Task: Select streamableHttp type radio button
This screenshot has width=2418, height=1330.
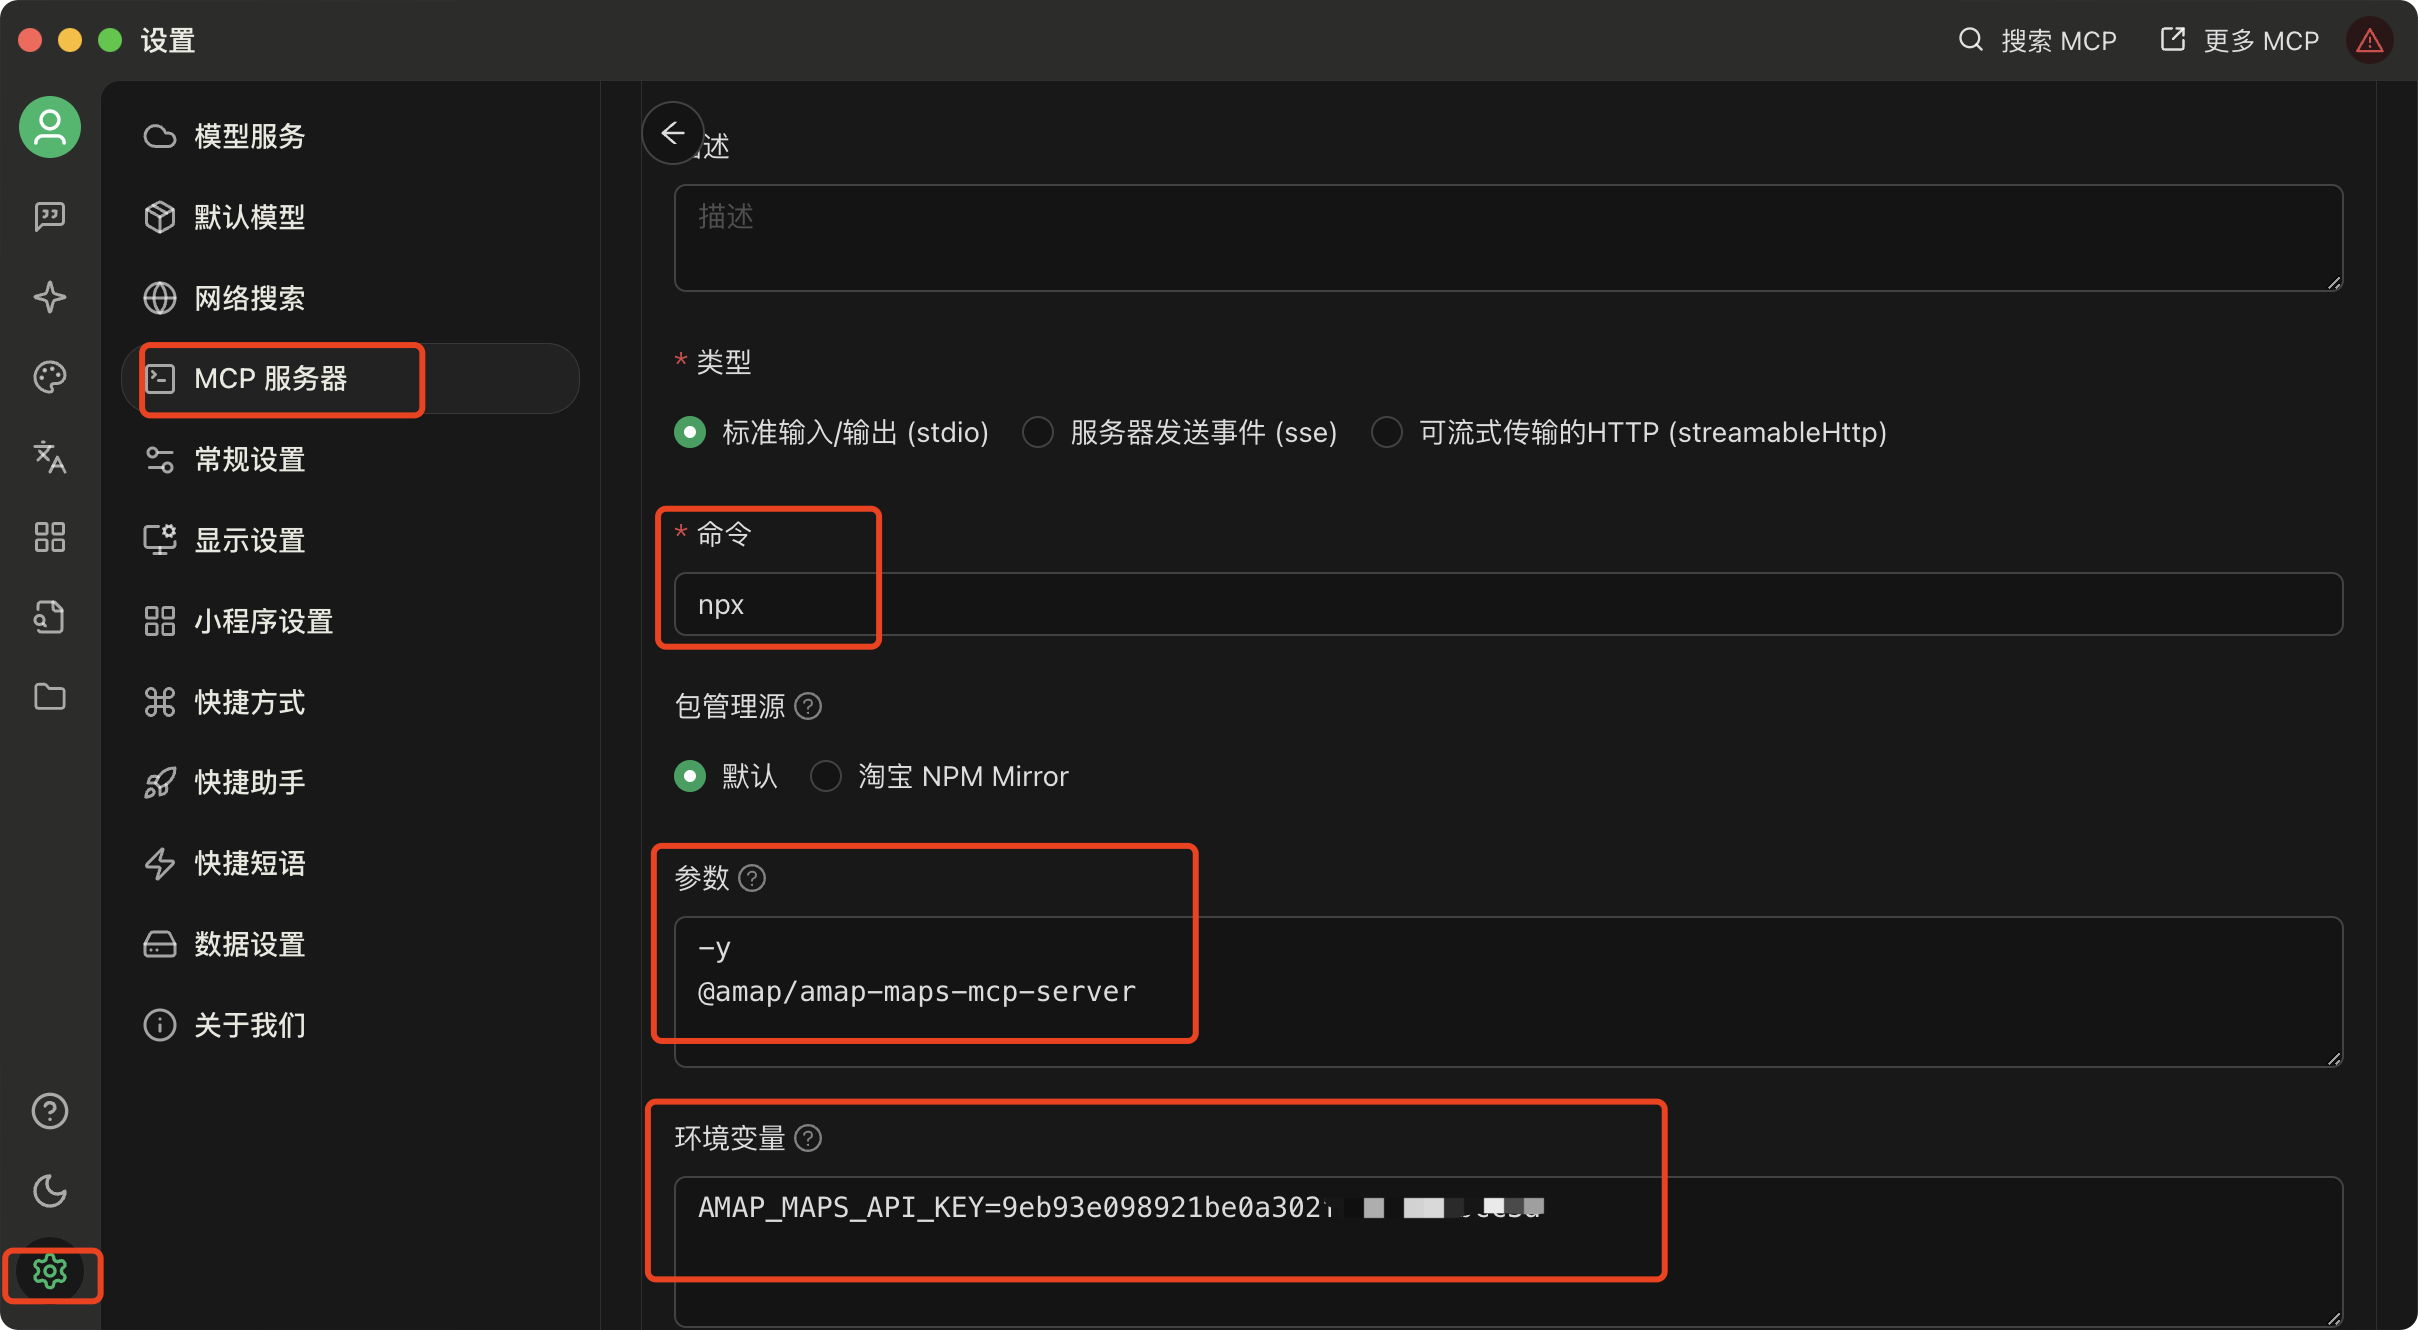Action: [x=1386, y=432]
